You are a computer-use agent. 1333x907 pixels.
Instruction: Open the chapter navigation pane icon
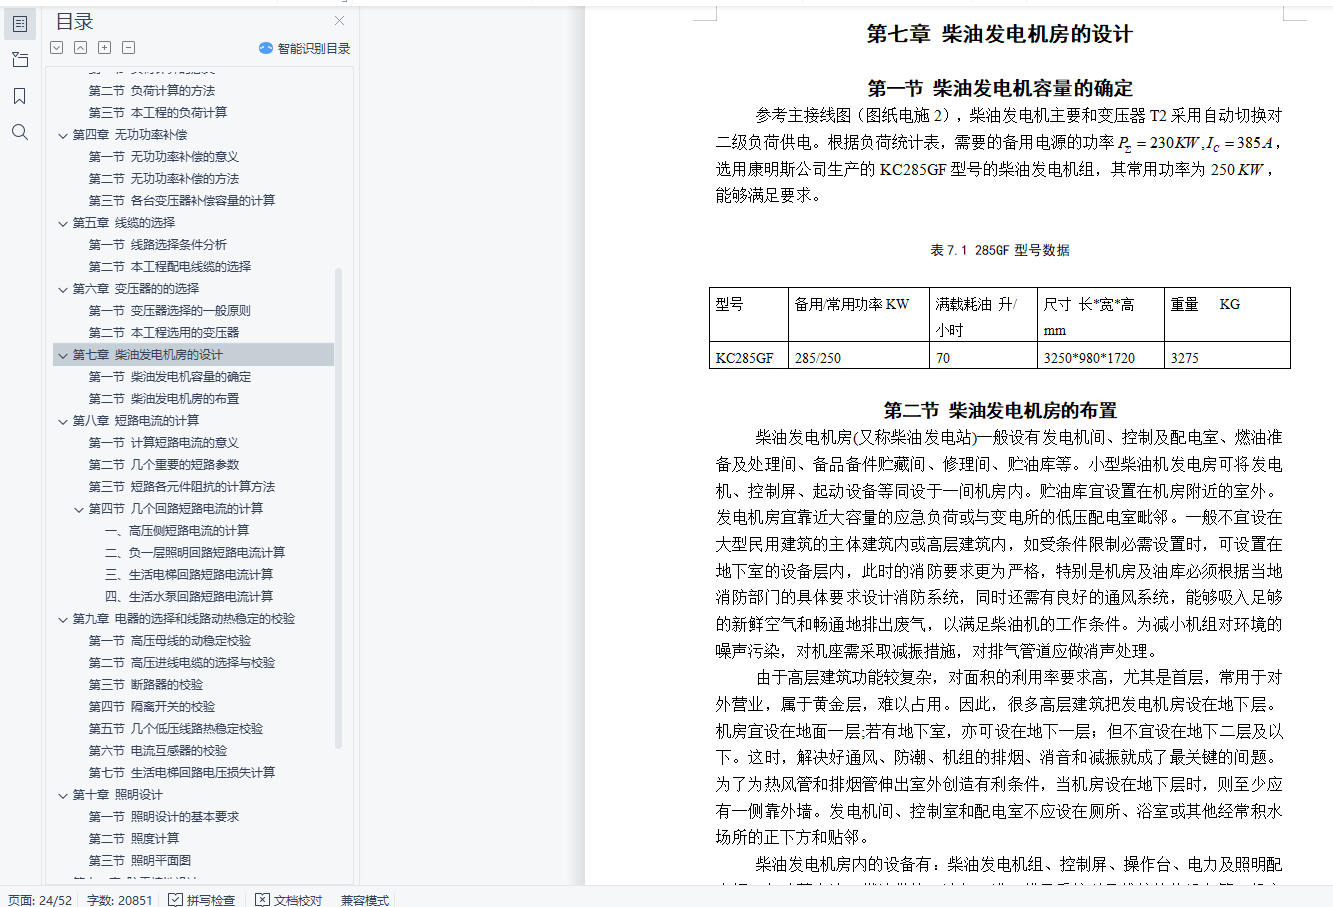point(20,60)
